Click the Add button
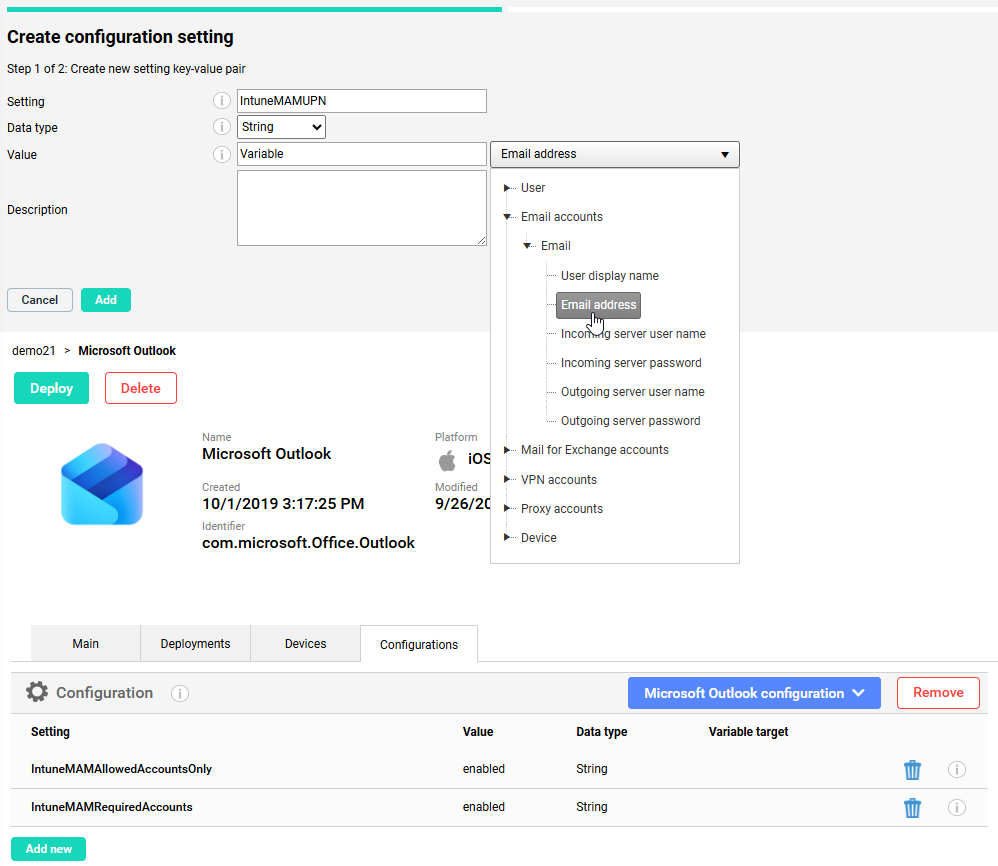Screen dimensions: 998x866 [106, 300]
